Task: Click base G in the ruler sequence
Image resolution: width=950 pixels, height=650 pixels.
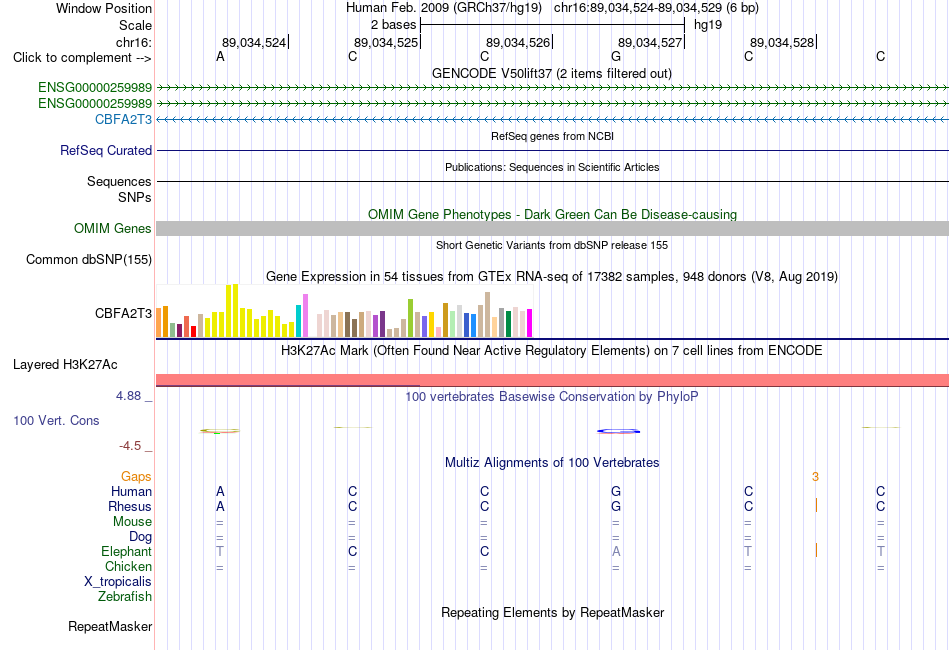Action: click(x=616, y=57)
